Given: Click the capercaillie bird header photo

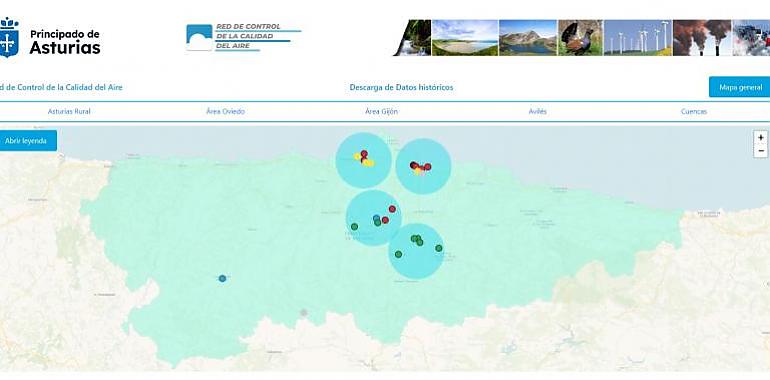Looking at the screenshot, I should coord(580,38).
